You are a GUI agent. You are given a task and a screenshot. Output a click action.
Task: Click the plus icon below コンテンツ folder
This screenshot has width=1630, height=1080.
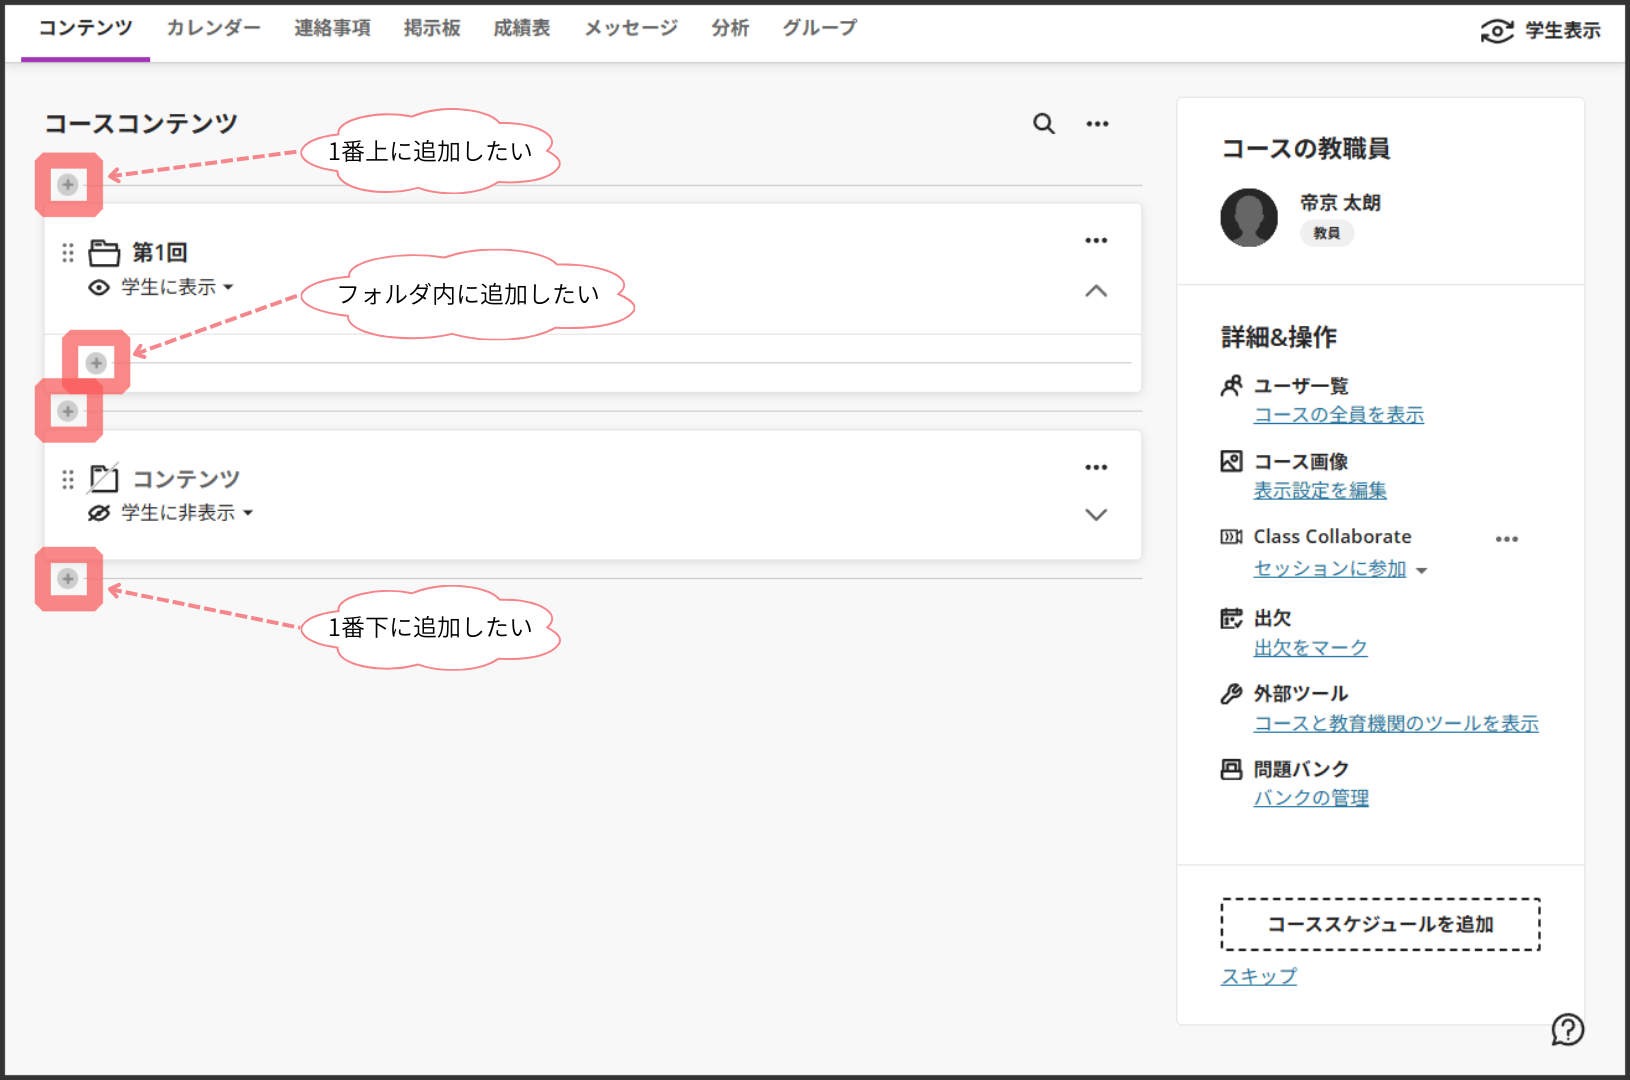point(68,579)
